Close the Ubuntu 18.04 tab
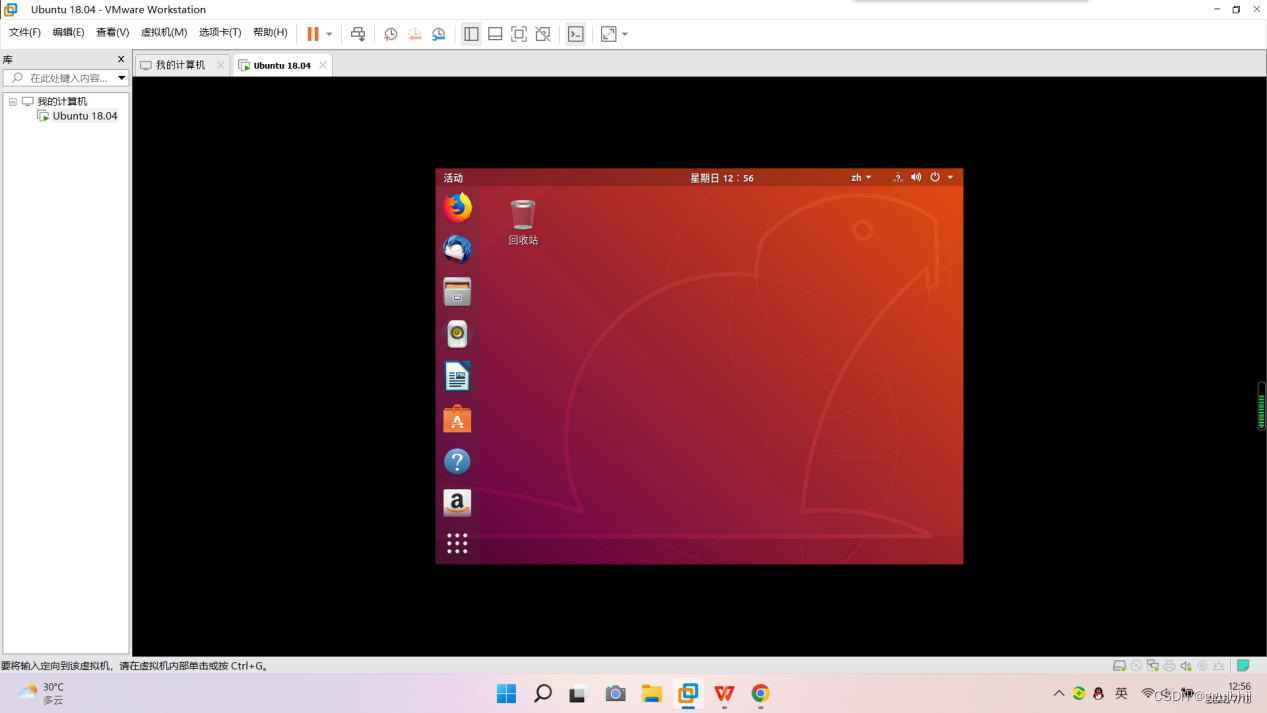 (x=323, y=65)
